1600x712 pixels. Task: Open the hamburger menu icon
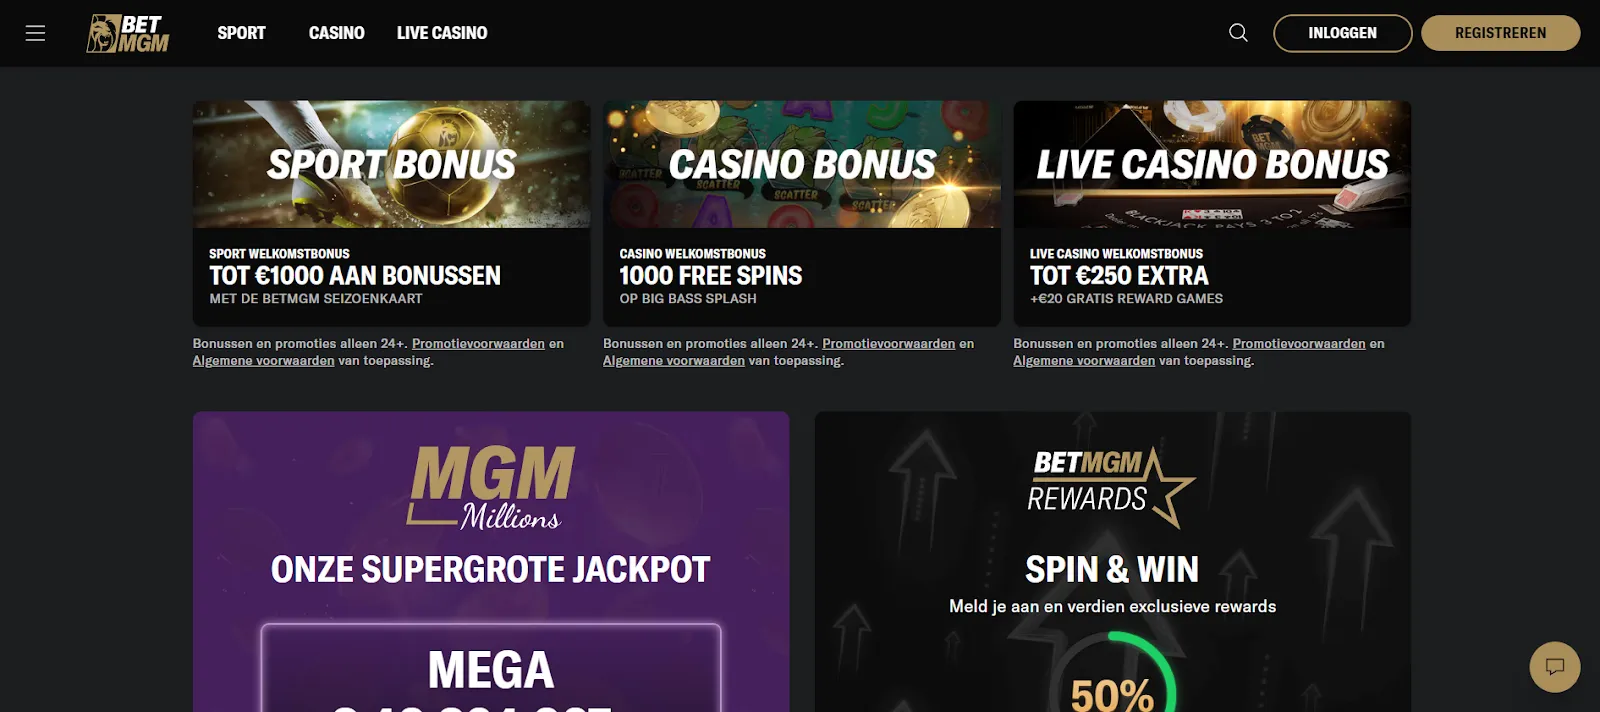(x=35, y=33)
